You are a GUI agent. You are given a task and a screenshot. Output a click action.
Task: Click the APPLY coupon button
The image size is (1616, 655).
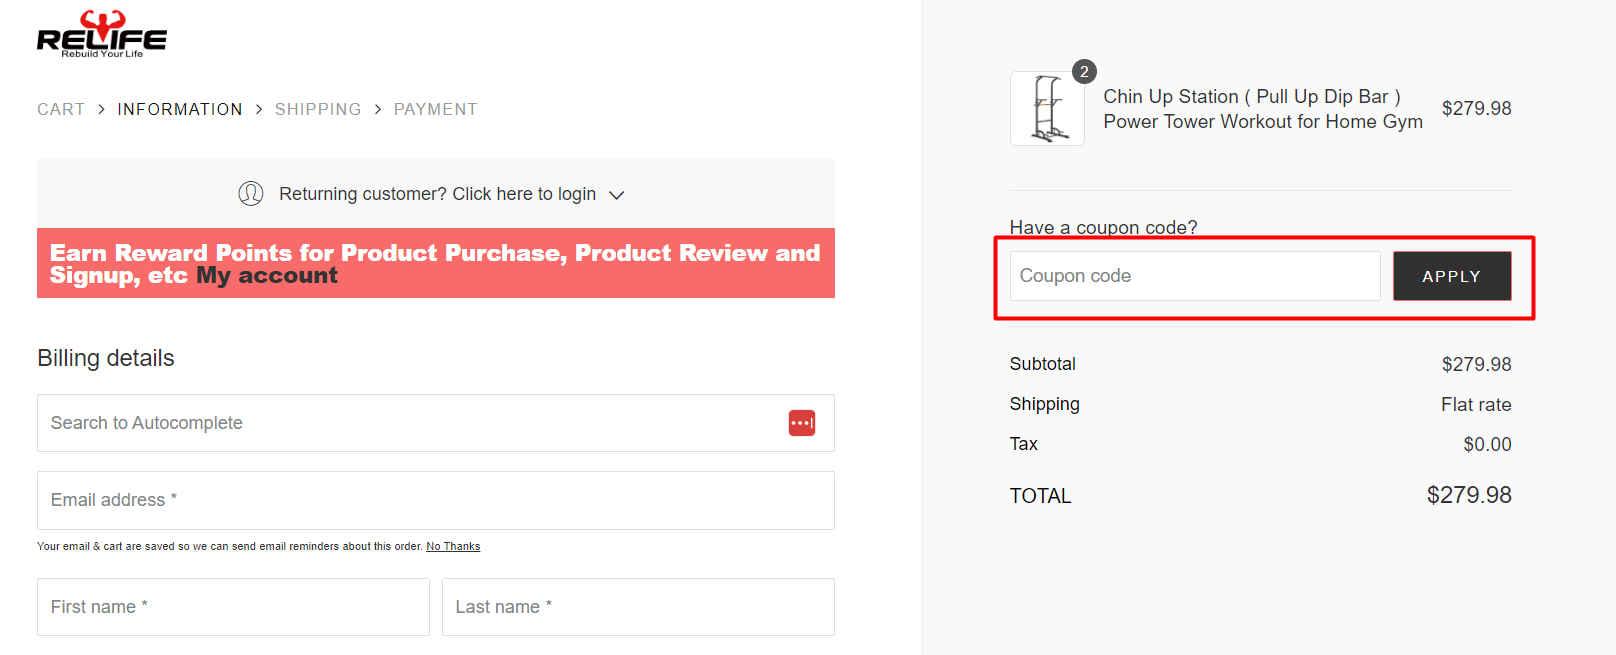(x=1452, y=276)
